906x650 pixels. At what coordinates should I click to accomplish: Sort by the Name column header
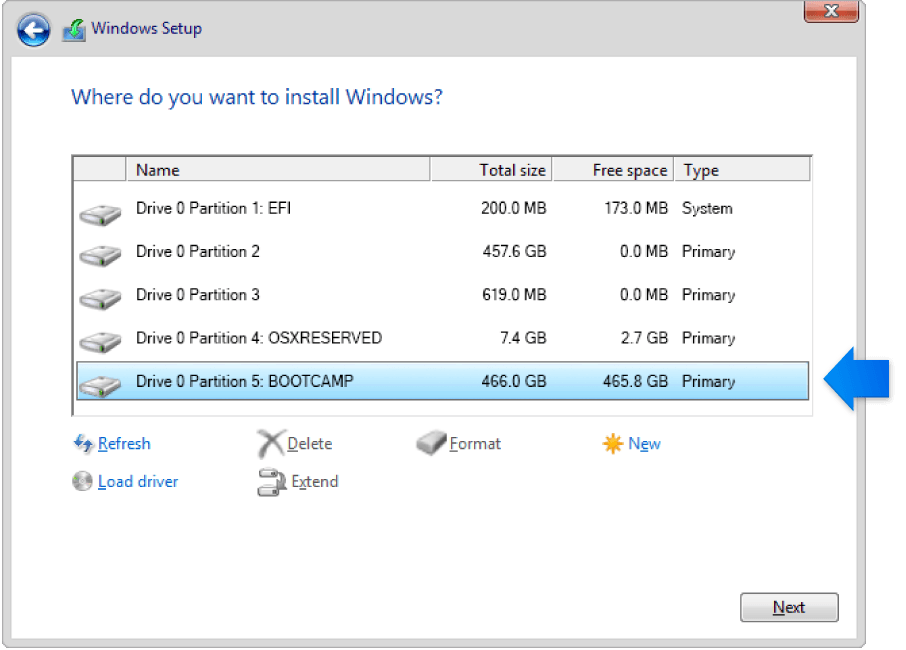[x=277, y=170]
